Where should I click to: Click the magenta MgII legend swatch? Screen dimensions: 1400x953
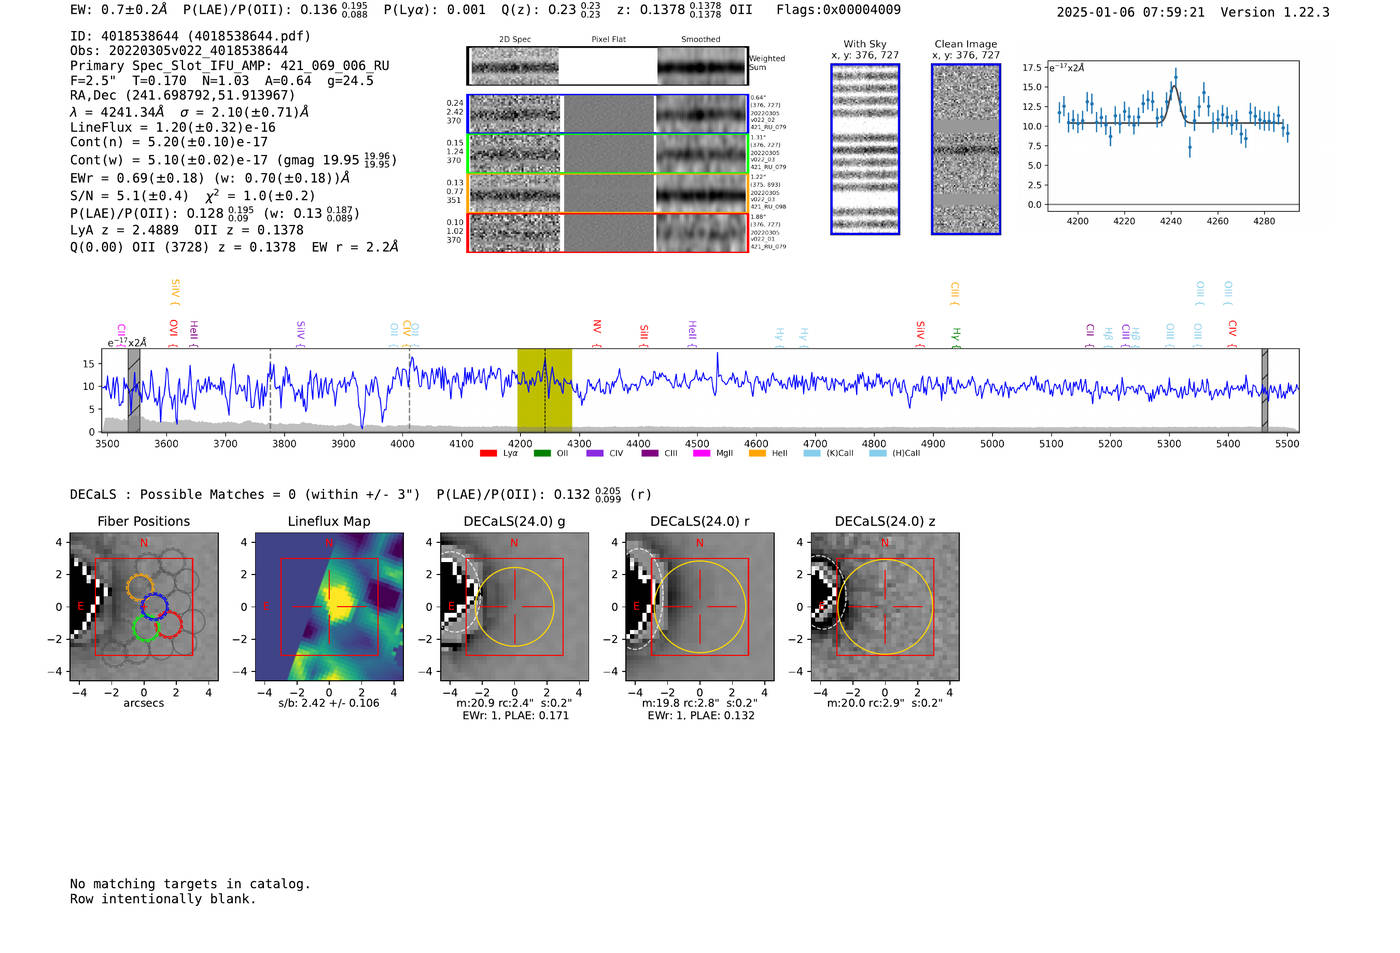(701, 454)
